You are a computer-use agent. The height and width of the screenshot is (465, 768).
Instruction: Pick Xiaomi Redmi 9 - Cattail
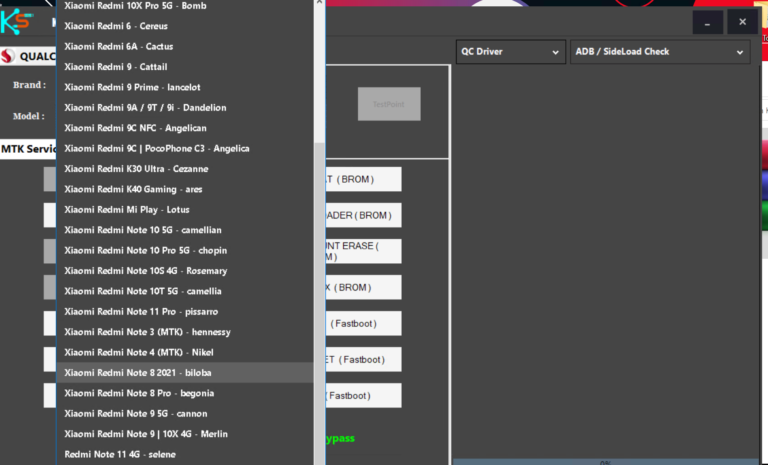tap(185, 67)
